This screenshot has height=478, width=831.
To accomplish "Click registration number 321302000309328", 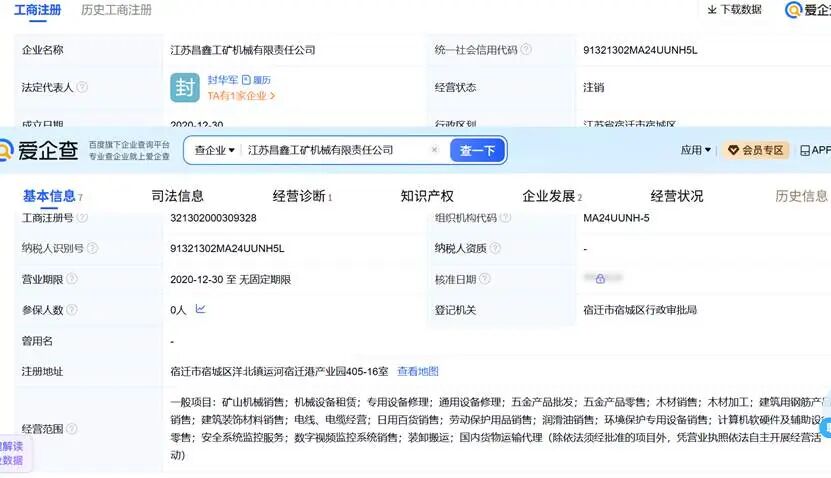I will [213, 218].
